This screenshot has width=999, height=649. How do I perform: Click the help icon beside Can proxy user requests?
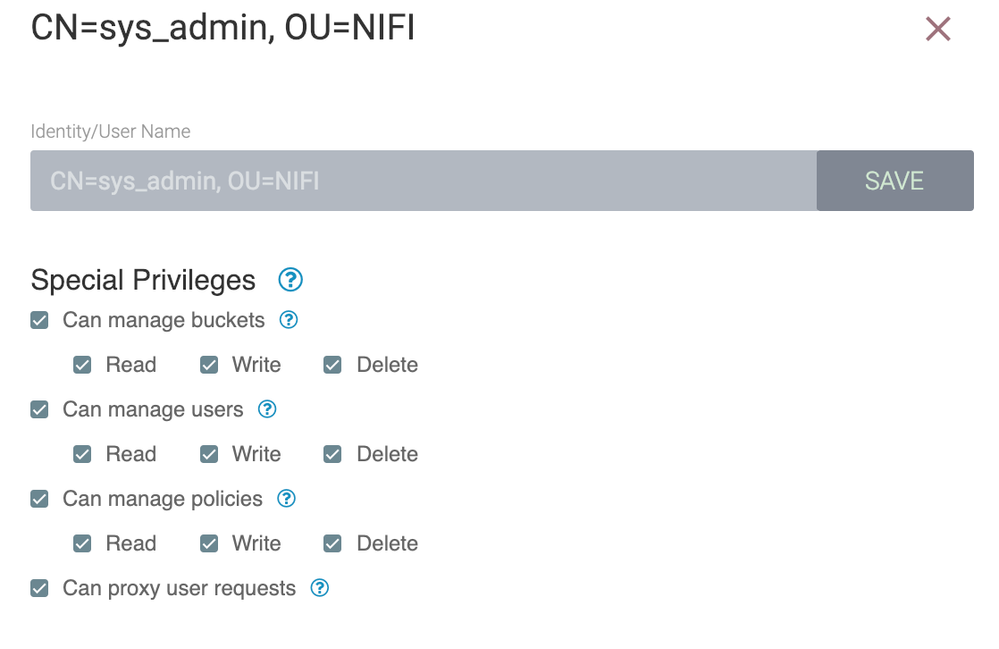[319, 588]
